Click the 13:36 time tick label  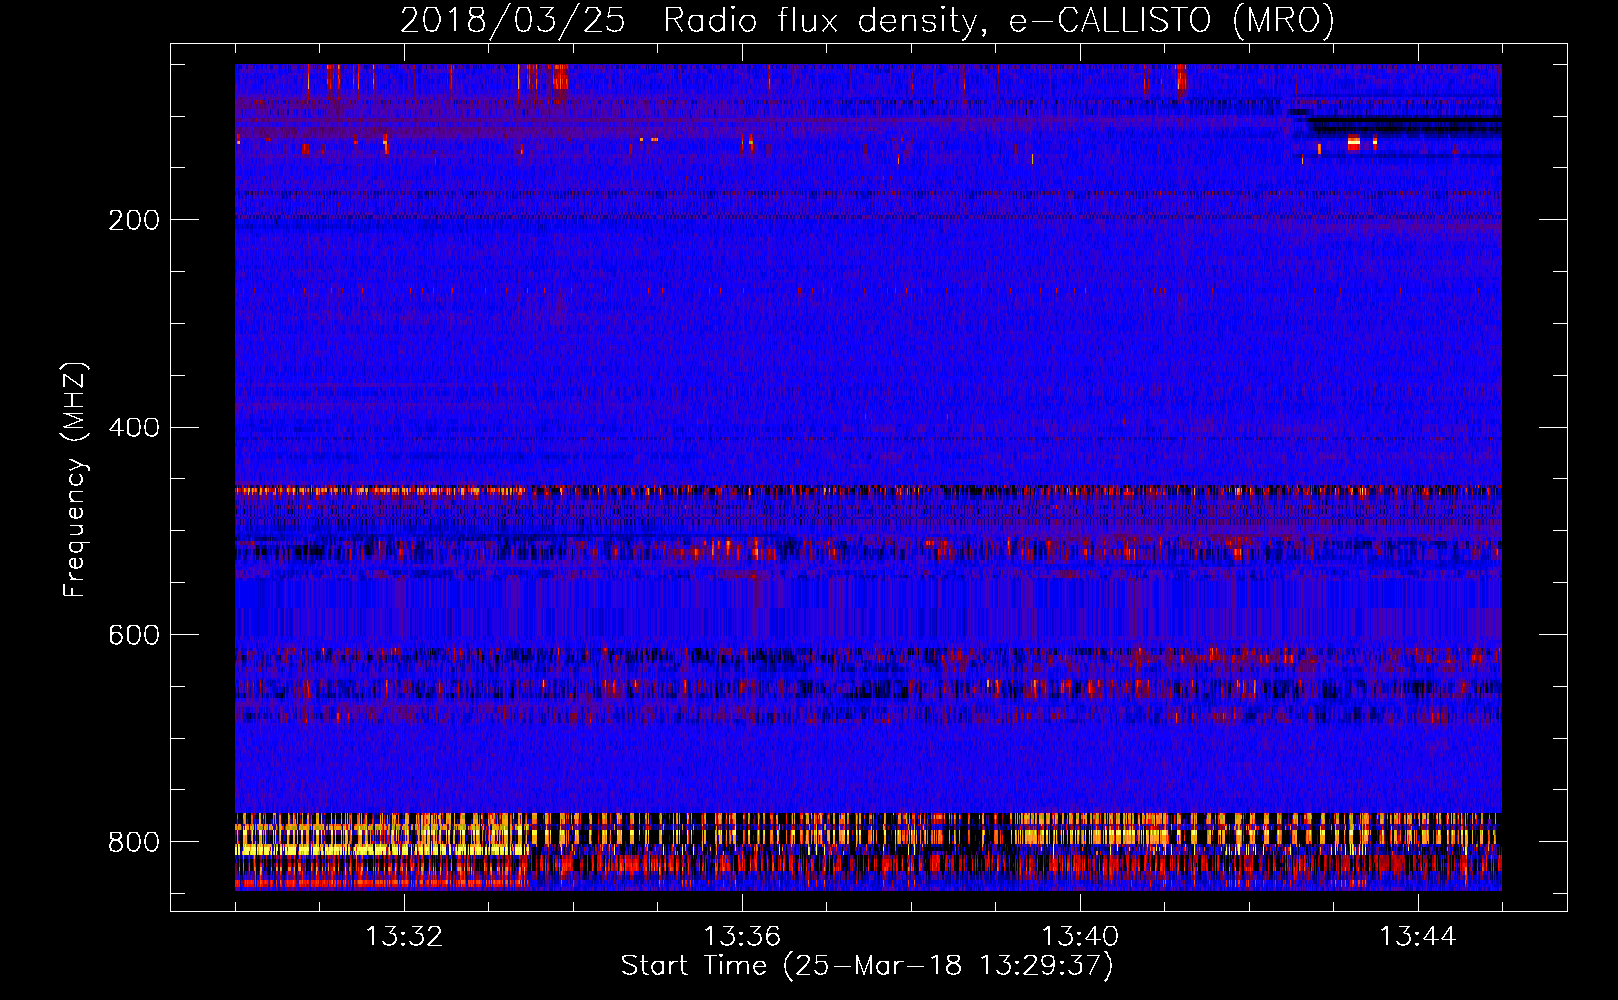(x=742, y=937)
